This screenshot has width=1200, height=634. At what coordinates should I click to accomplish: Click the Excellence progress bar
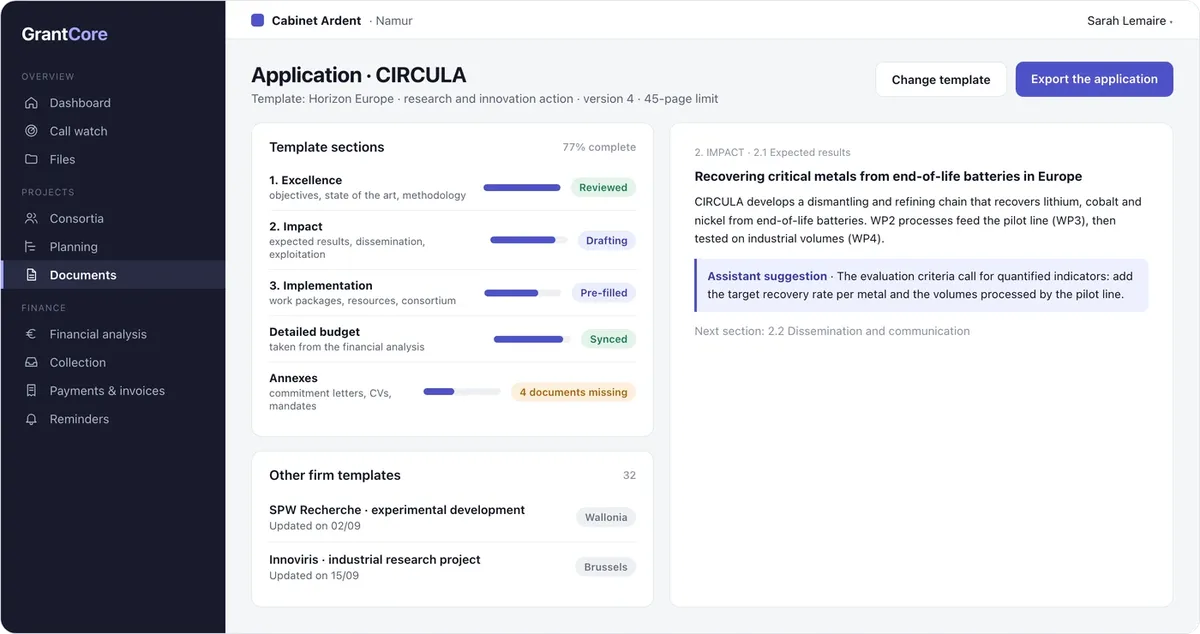pyautogui.click(x=522, y=187)
